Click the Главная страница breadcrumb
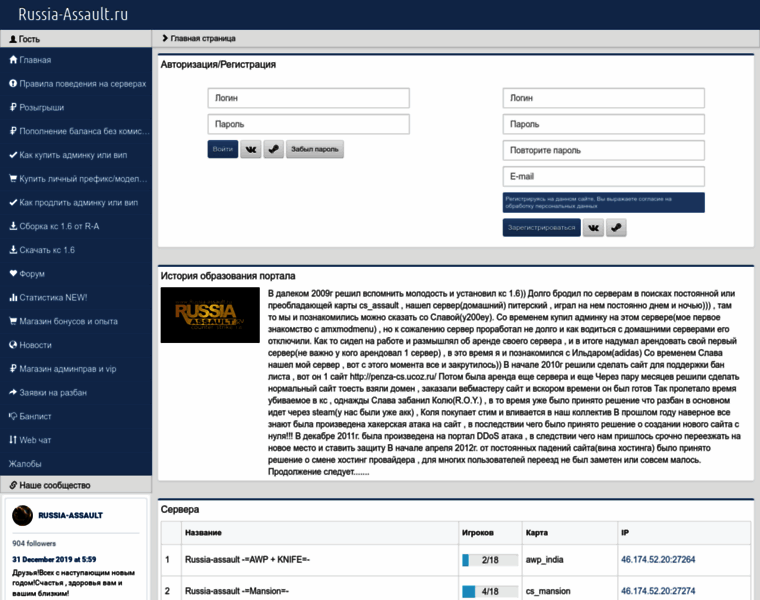 [x=203, y=38]
